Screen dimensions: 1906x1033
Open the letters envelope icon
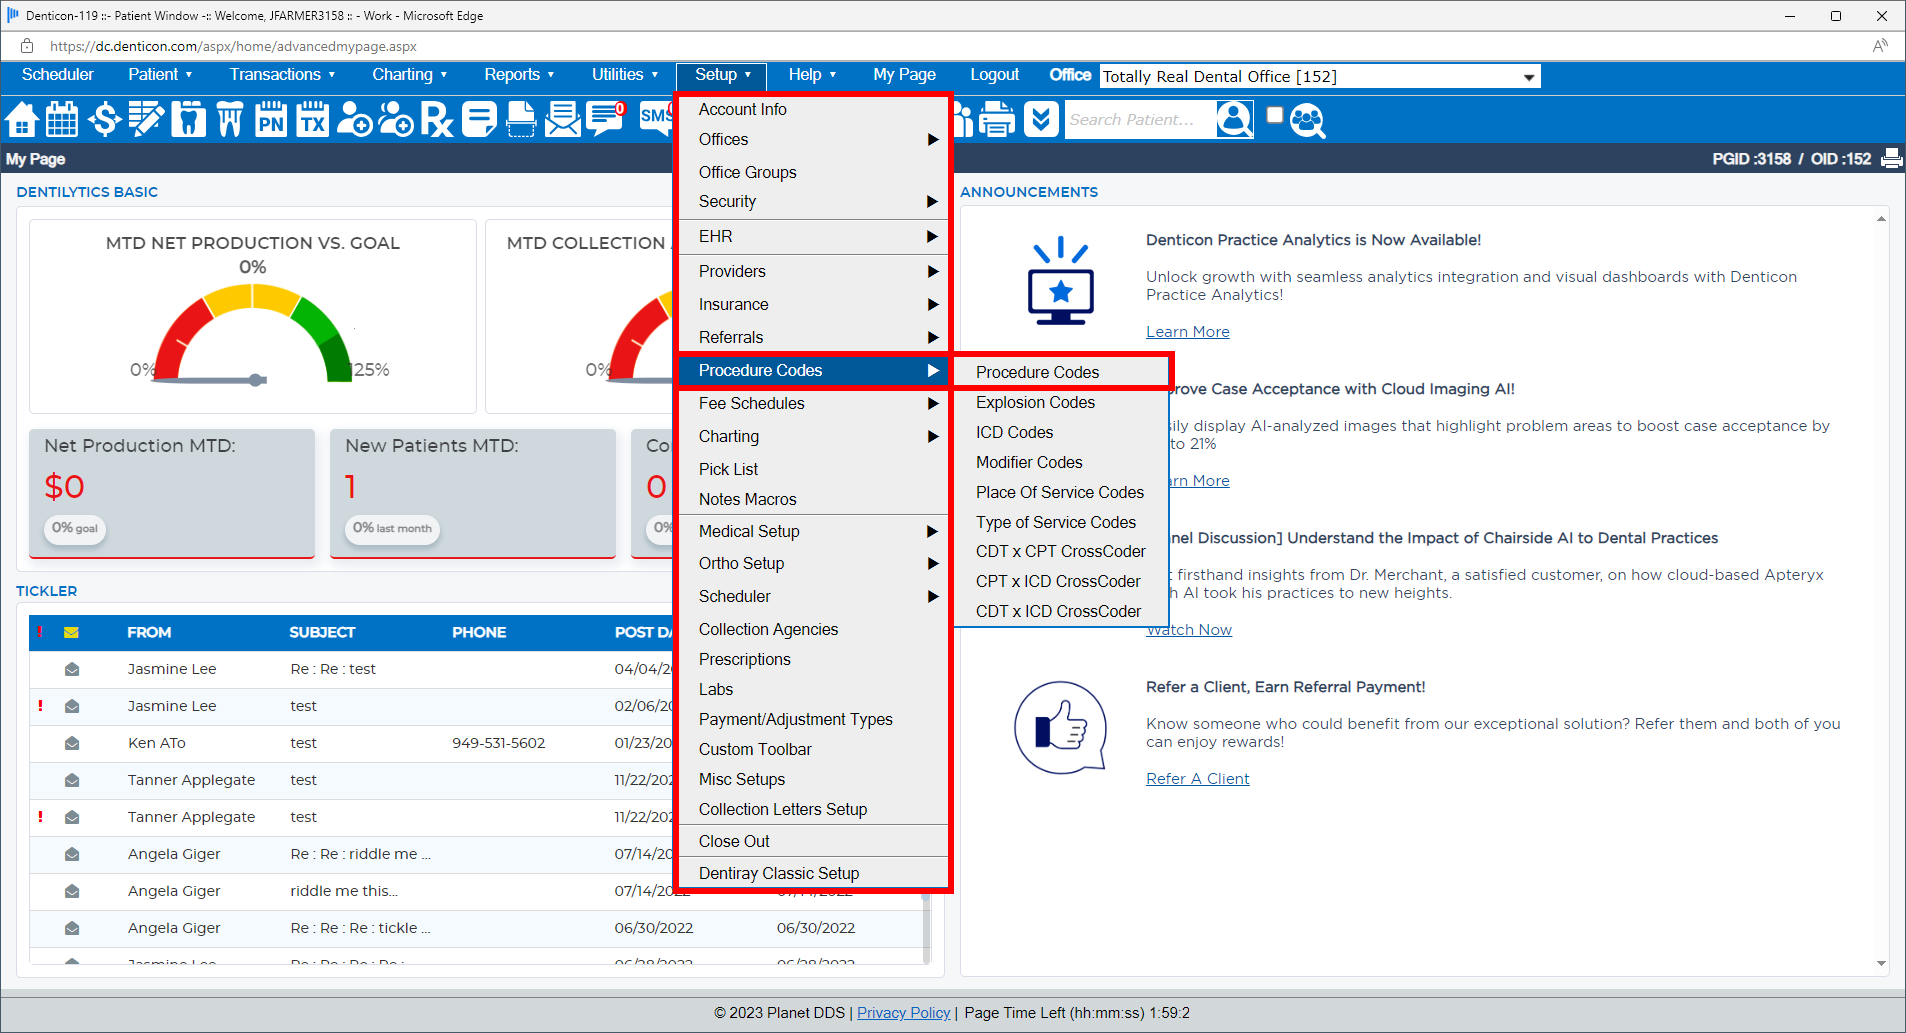click(x=563, y=119)
